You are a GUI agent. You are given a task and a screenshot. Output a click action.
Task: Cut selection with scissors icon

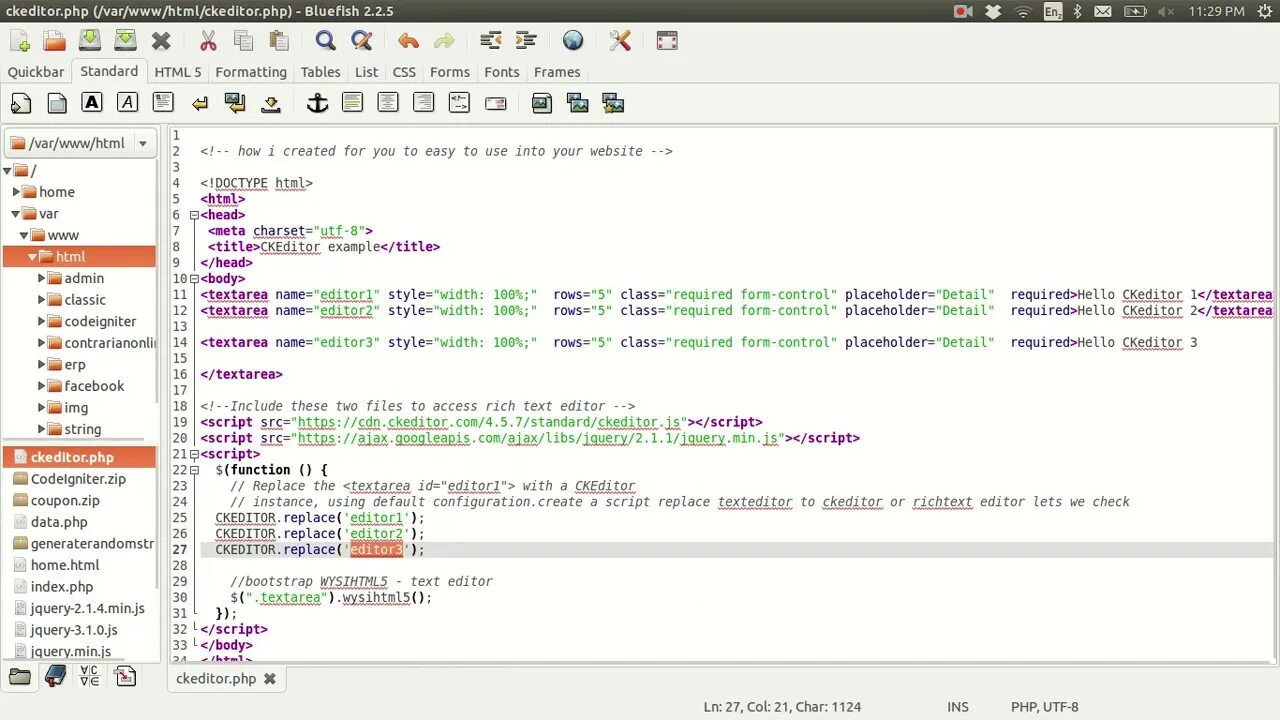tap(208, 41)
